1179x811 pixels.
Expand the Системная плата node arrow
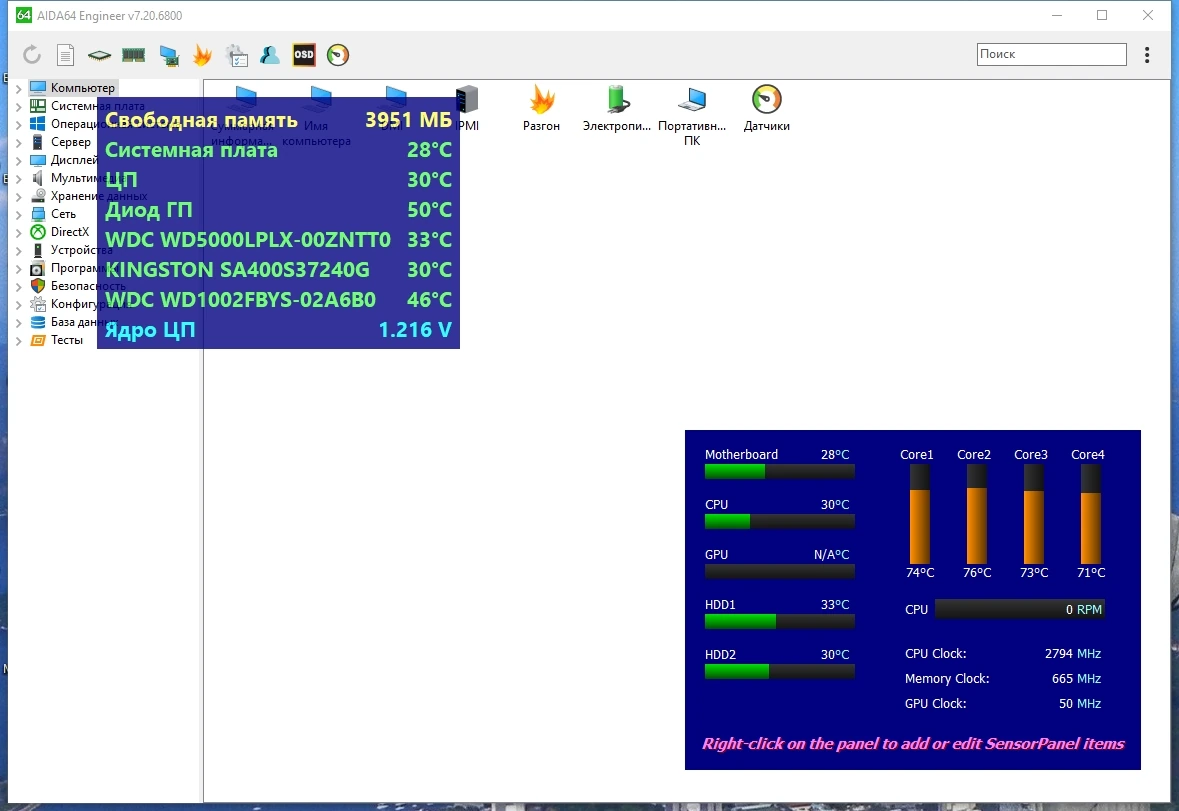pyautogui.click(x=19, y=106)
